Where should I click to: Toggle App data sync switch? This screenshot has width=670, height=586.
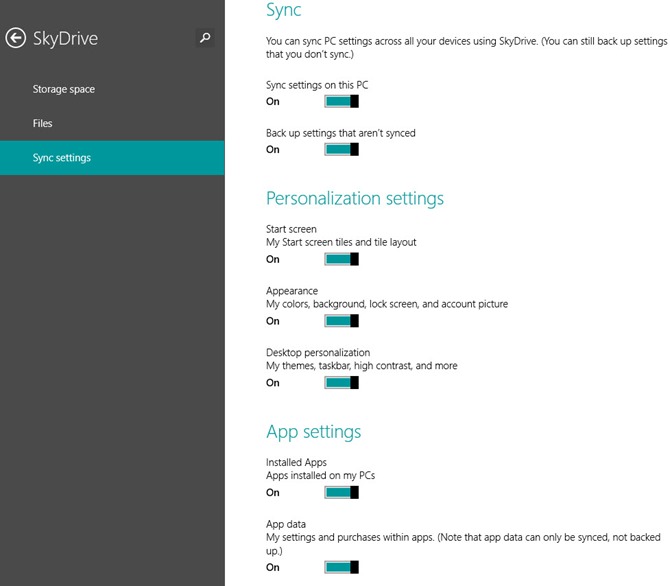(x=341, y=567)
